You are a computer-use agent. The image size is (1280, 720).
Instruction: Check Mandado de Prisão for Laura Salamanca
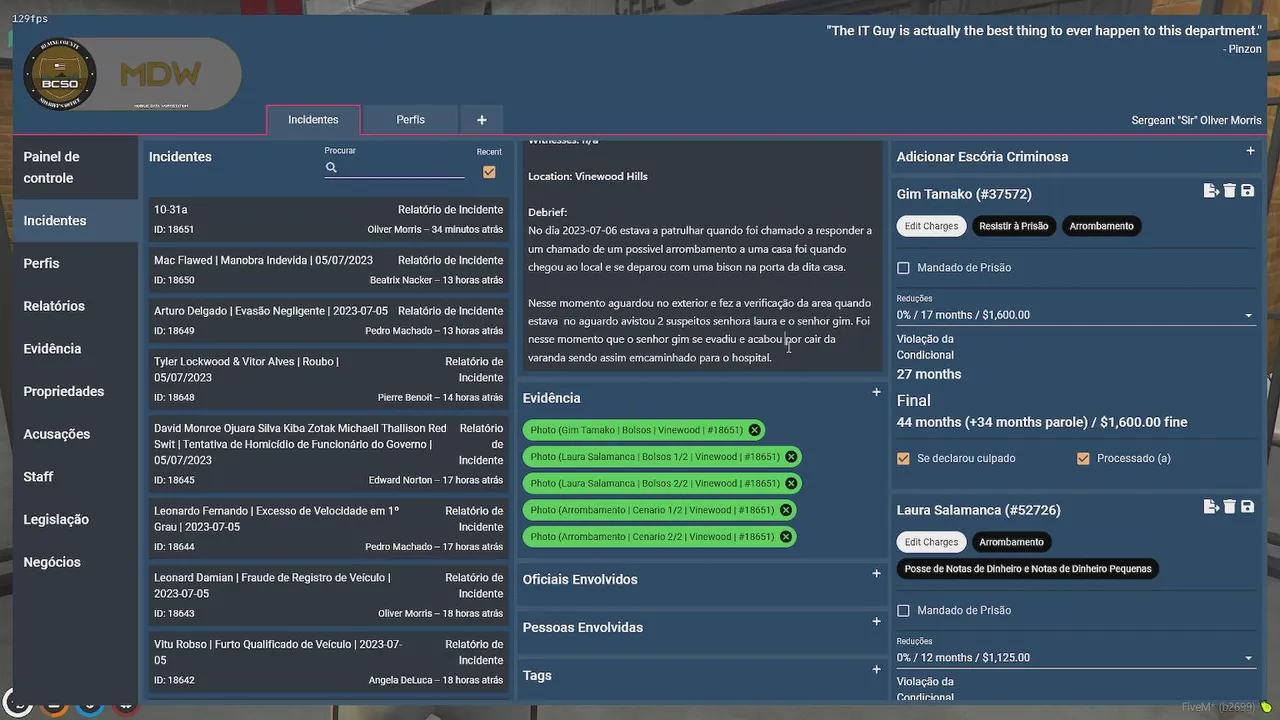tap(903, 611)
